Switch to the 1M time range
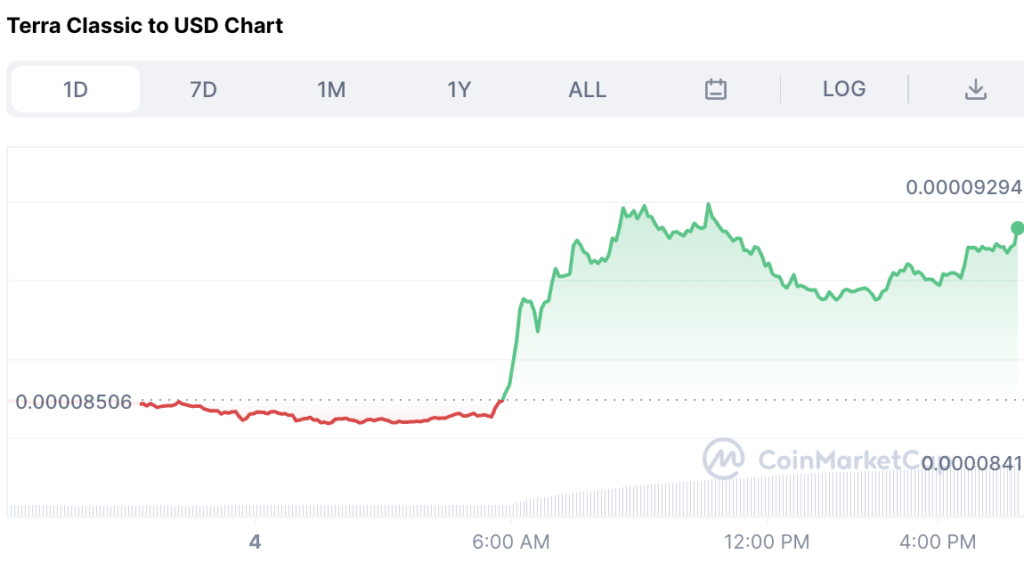 [331, 89]
